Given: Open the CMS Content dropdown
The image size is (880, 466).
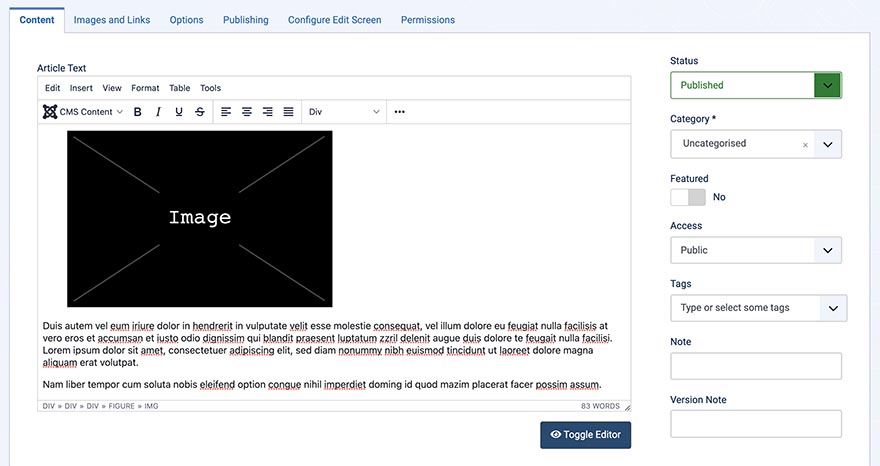Looking at the screenshot, I should (84, 112).
